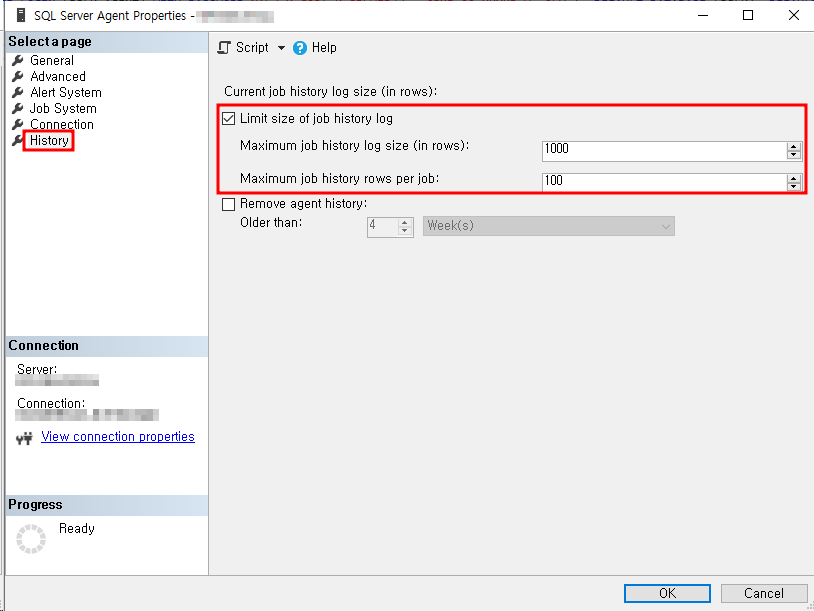Click the blue Help question mark icon
Image resolution: width=814 pixels, height=611 pixels.
[x=300, y=48]
